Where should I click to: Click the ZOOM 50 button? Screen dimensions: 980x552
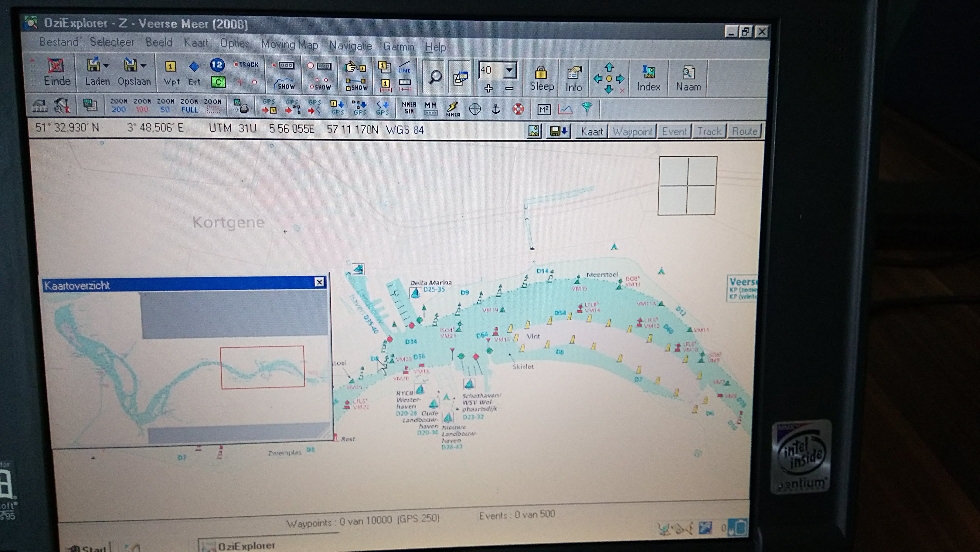[166, 106]
